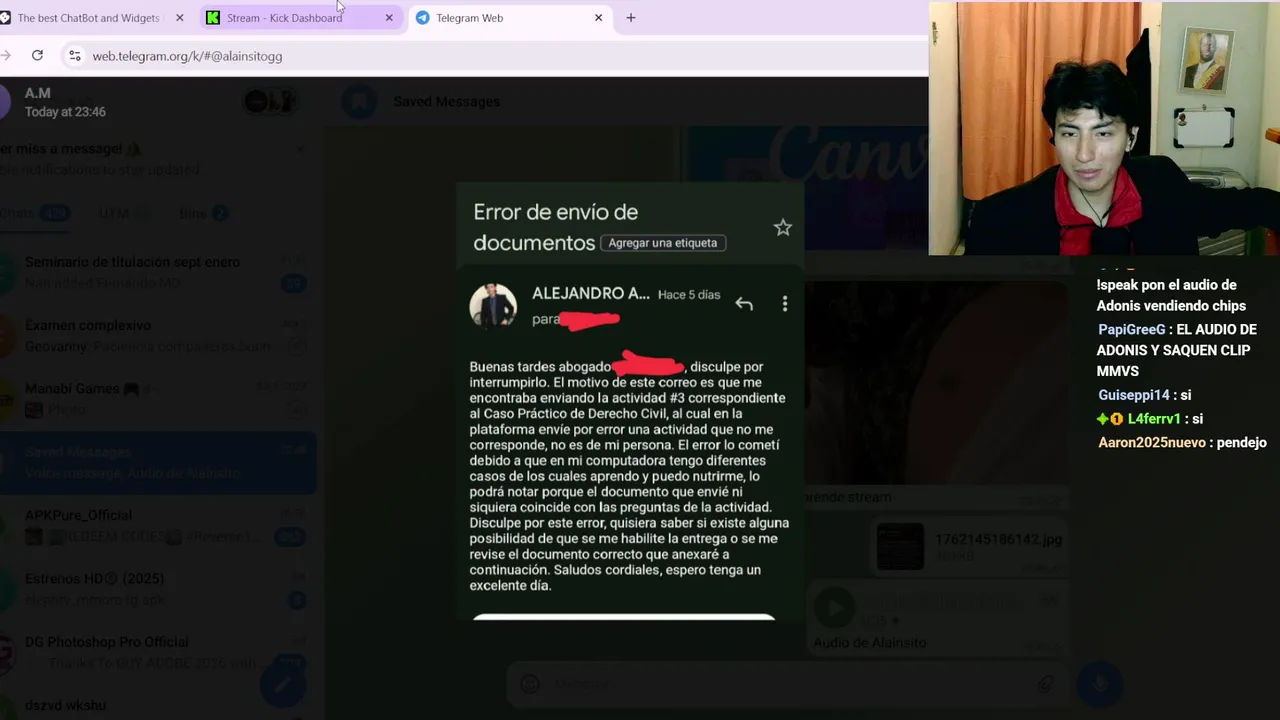Click Aaron2025nuevo username in stream chat

click(x=1152, y=442)
